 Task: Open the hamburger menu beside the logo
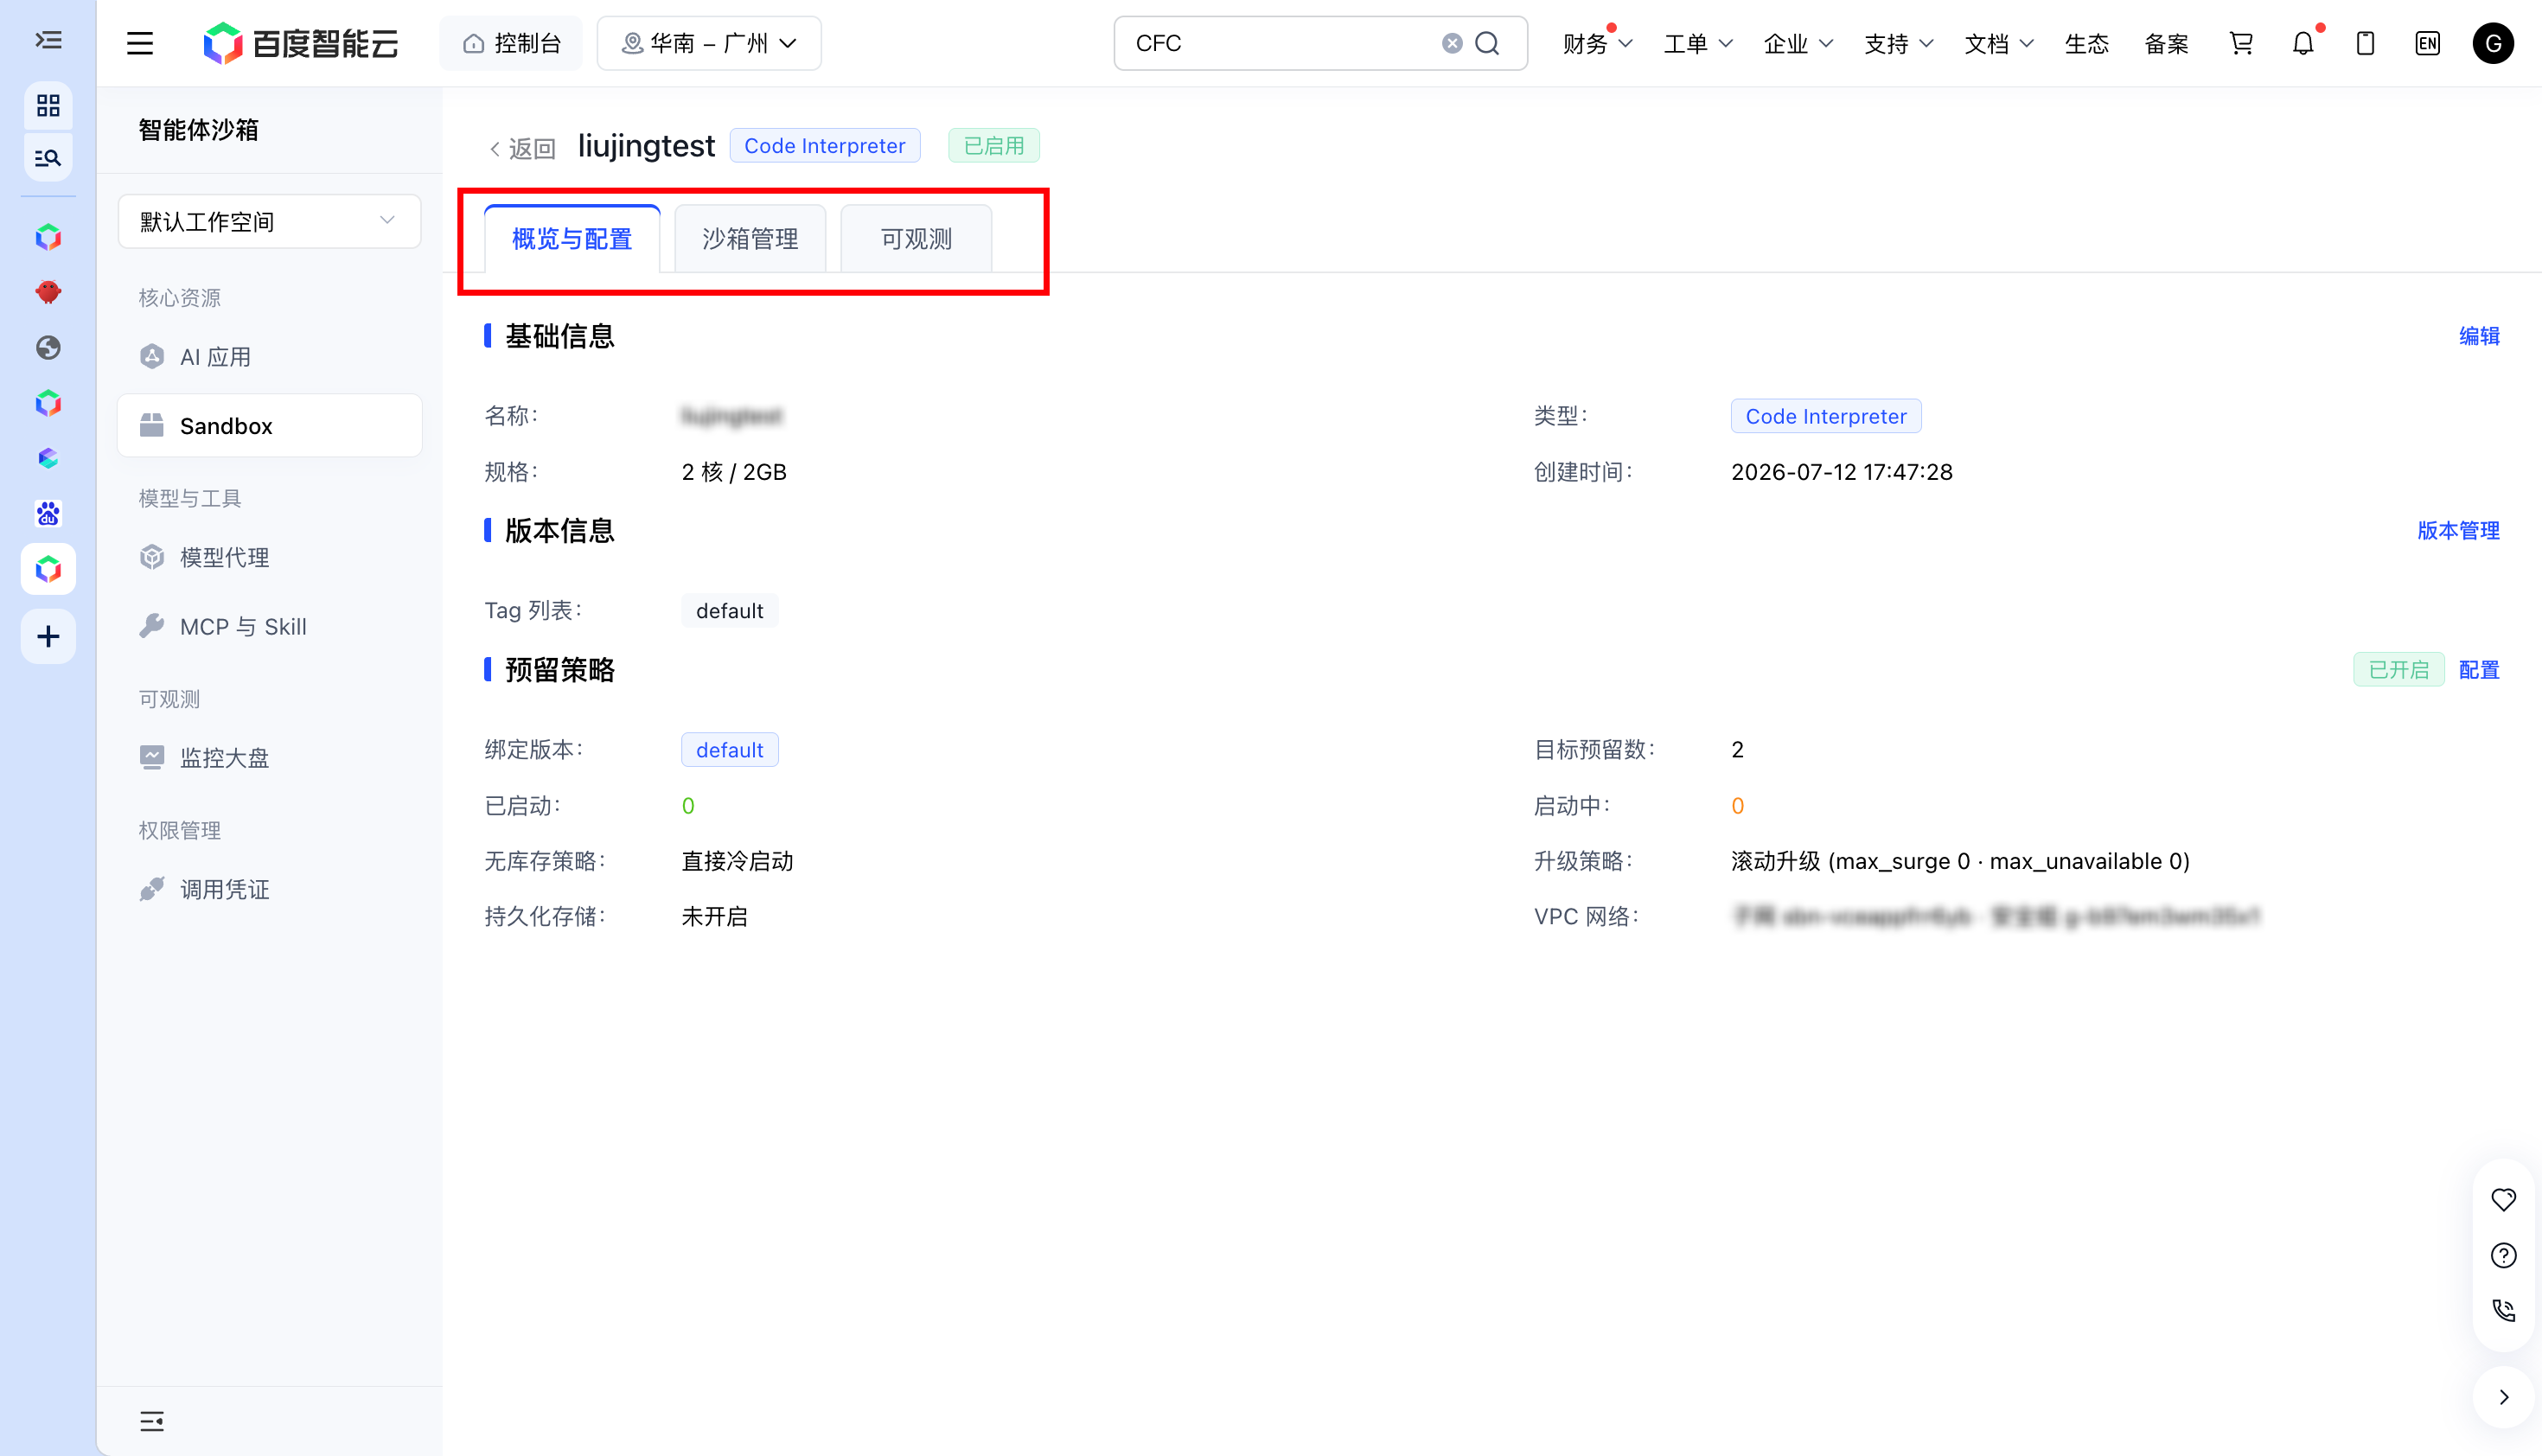(x=140, y=43)
